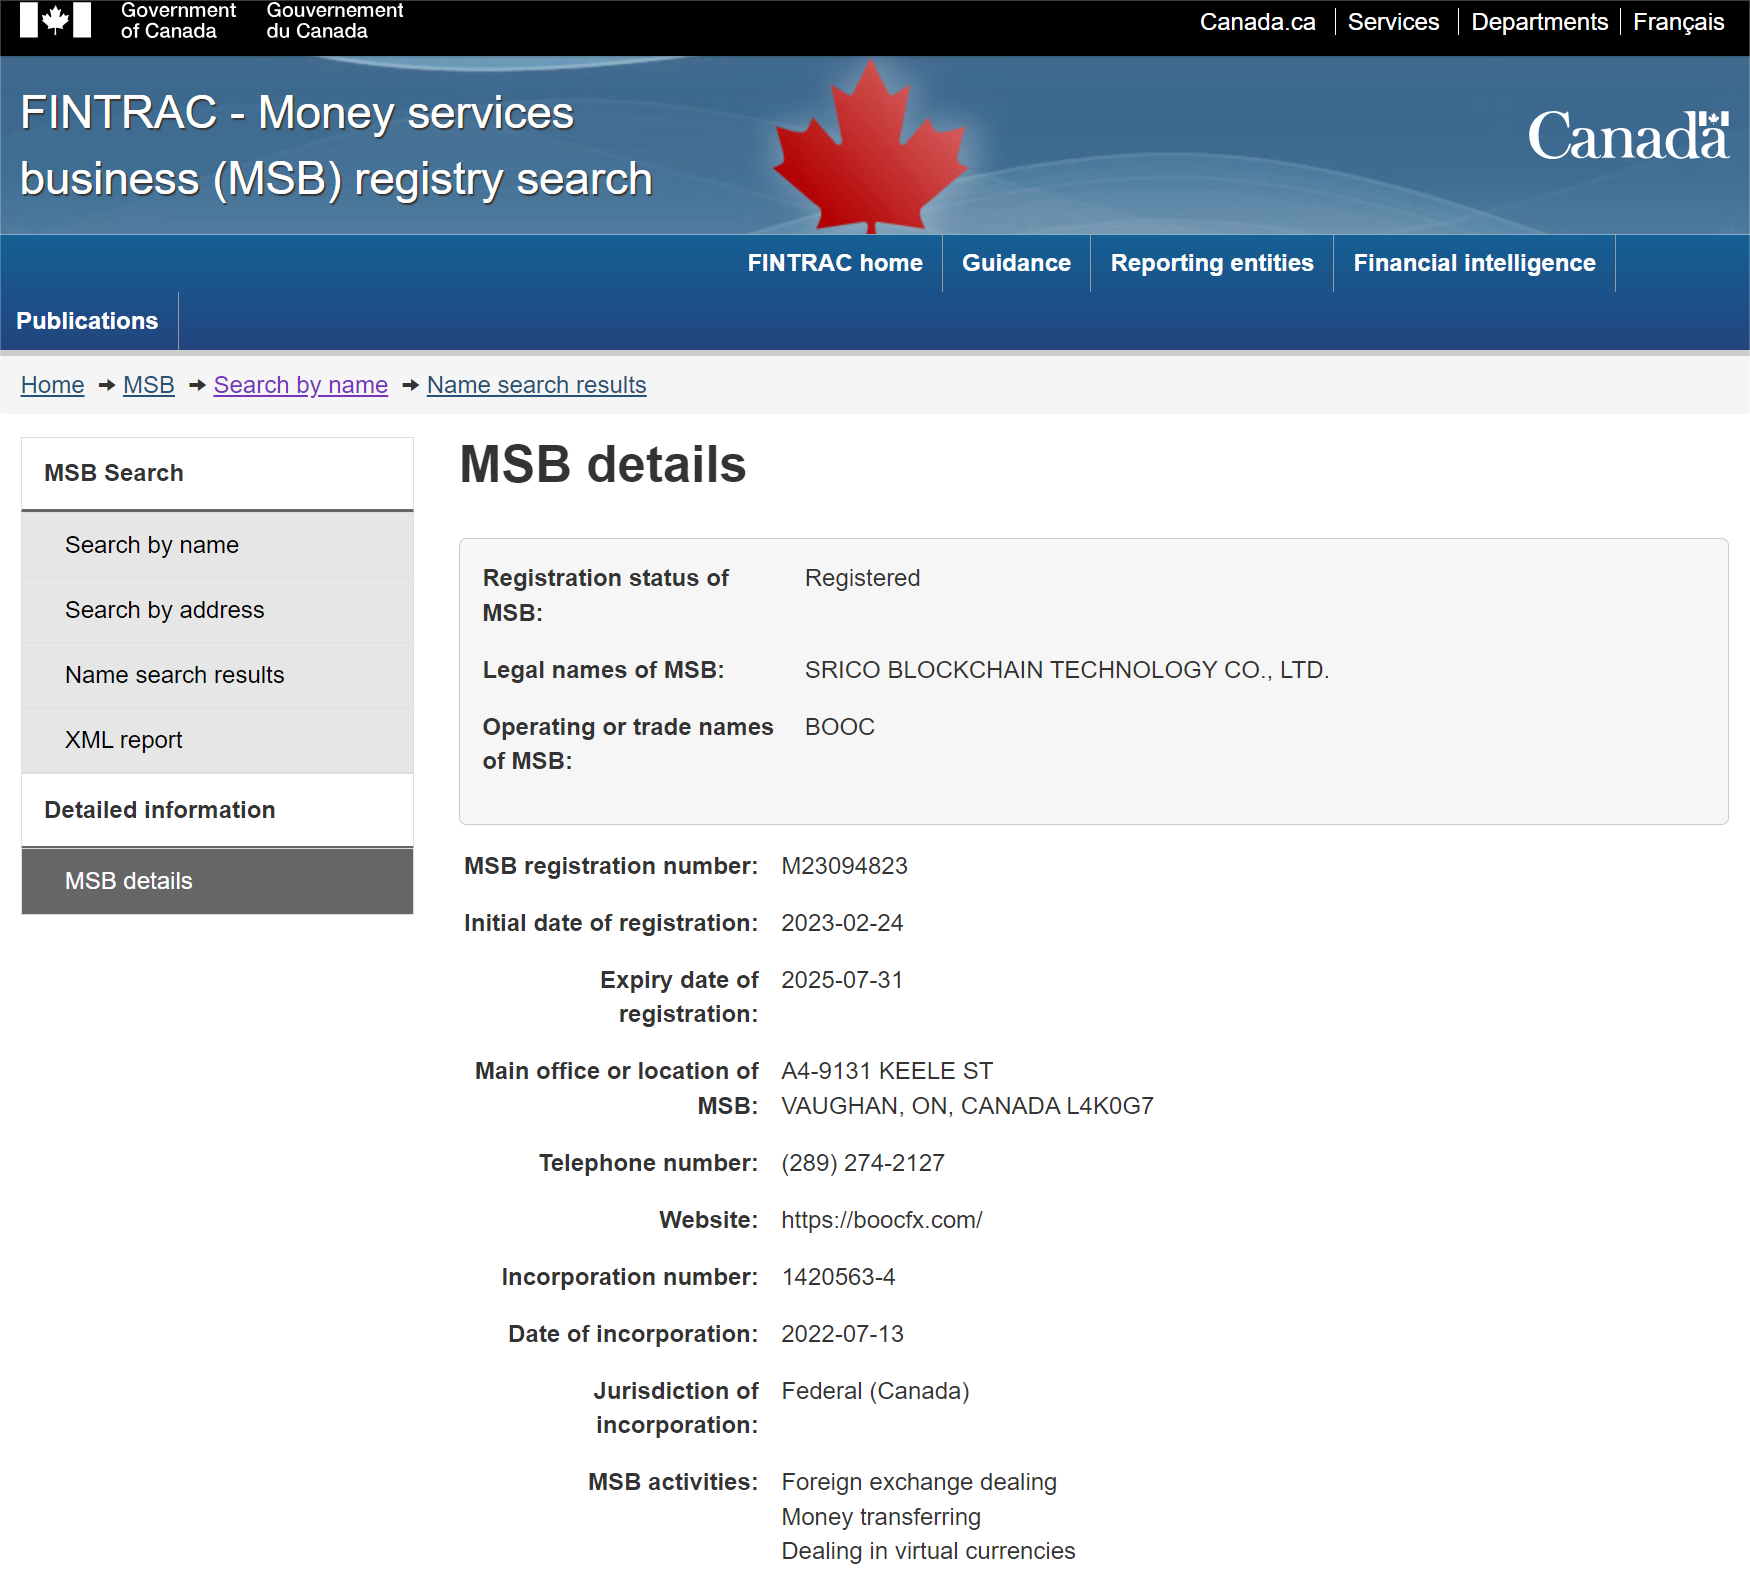Image resolution: width=1750 pixels, height=1577 pixels.
Task: Select Name search results in sidebar
Action: [217, 675]
